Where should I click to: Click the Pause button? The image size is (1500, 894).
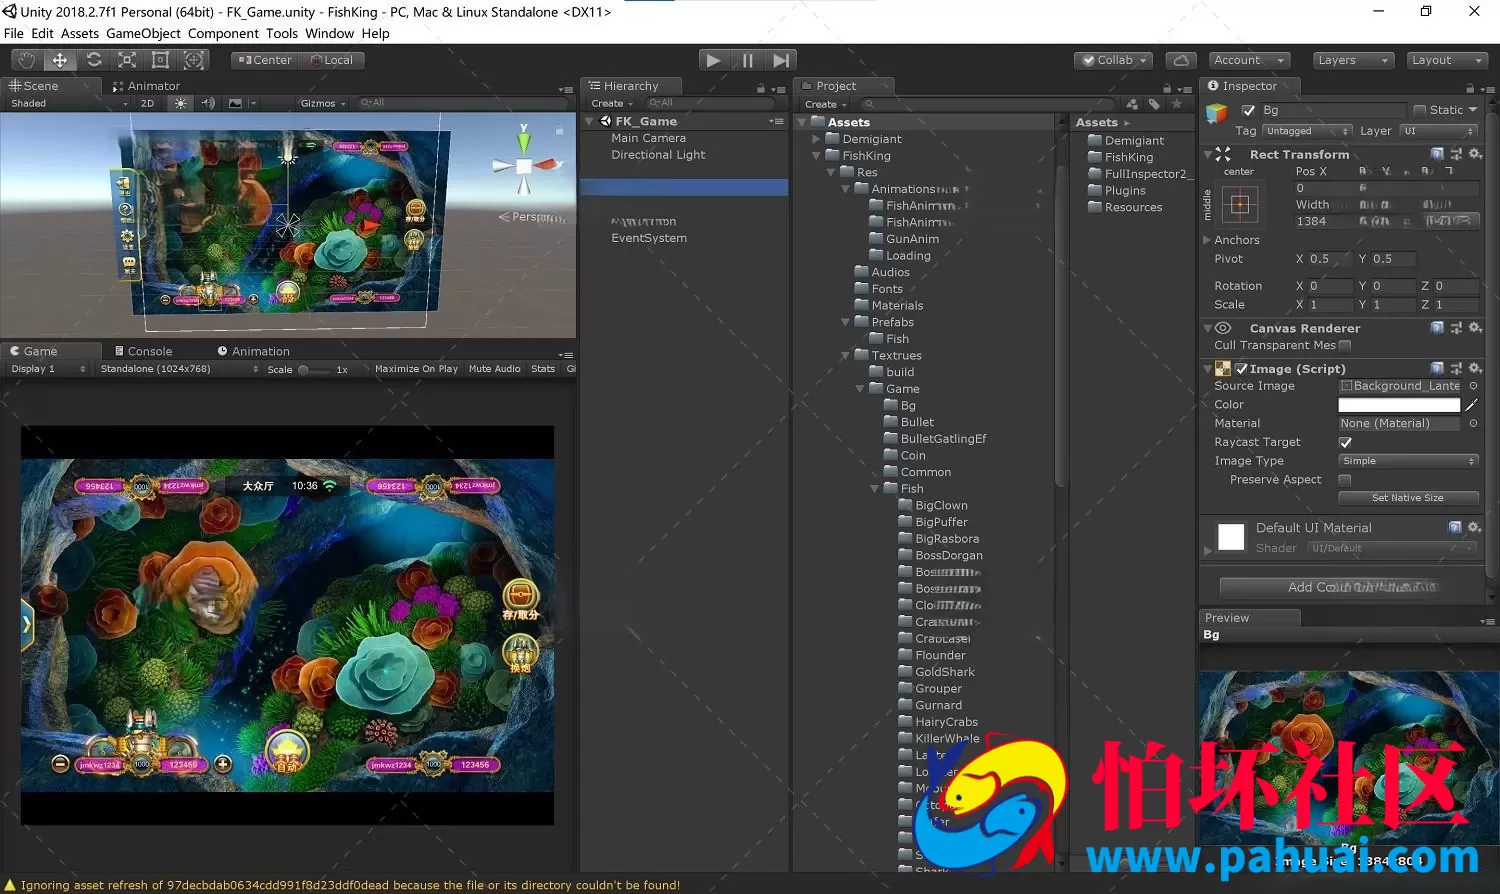(747, 60)
